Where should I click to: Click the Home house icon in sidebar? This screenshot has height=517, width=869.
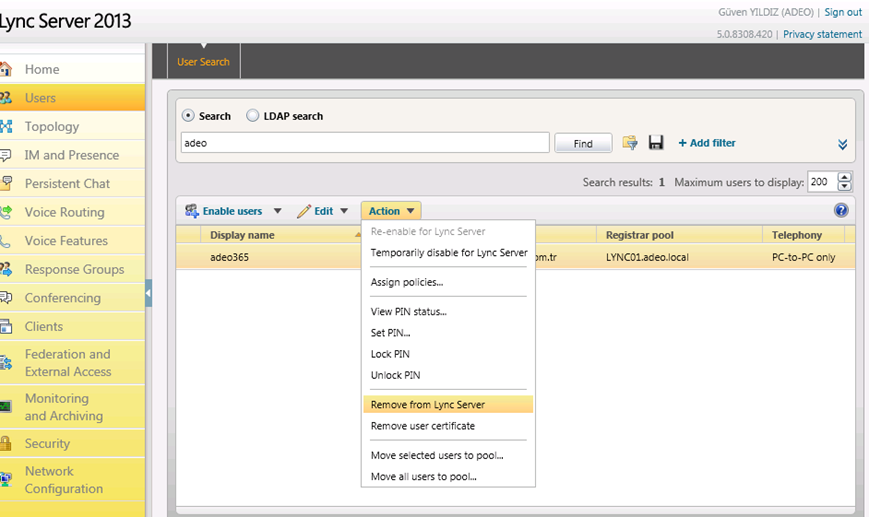[x=6, y=69]
